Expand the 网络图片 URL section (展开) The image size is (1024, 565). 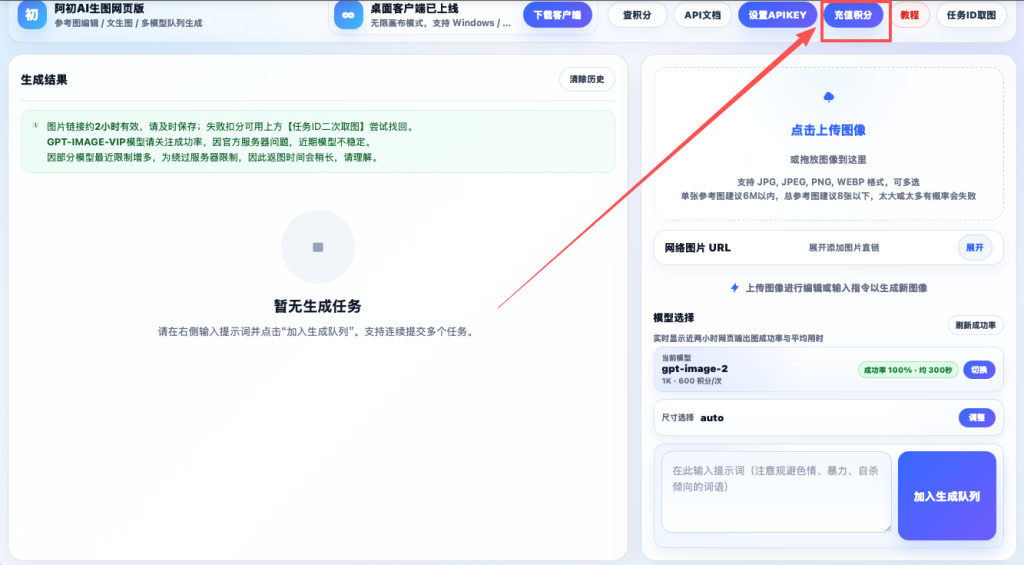click(974, 248)
